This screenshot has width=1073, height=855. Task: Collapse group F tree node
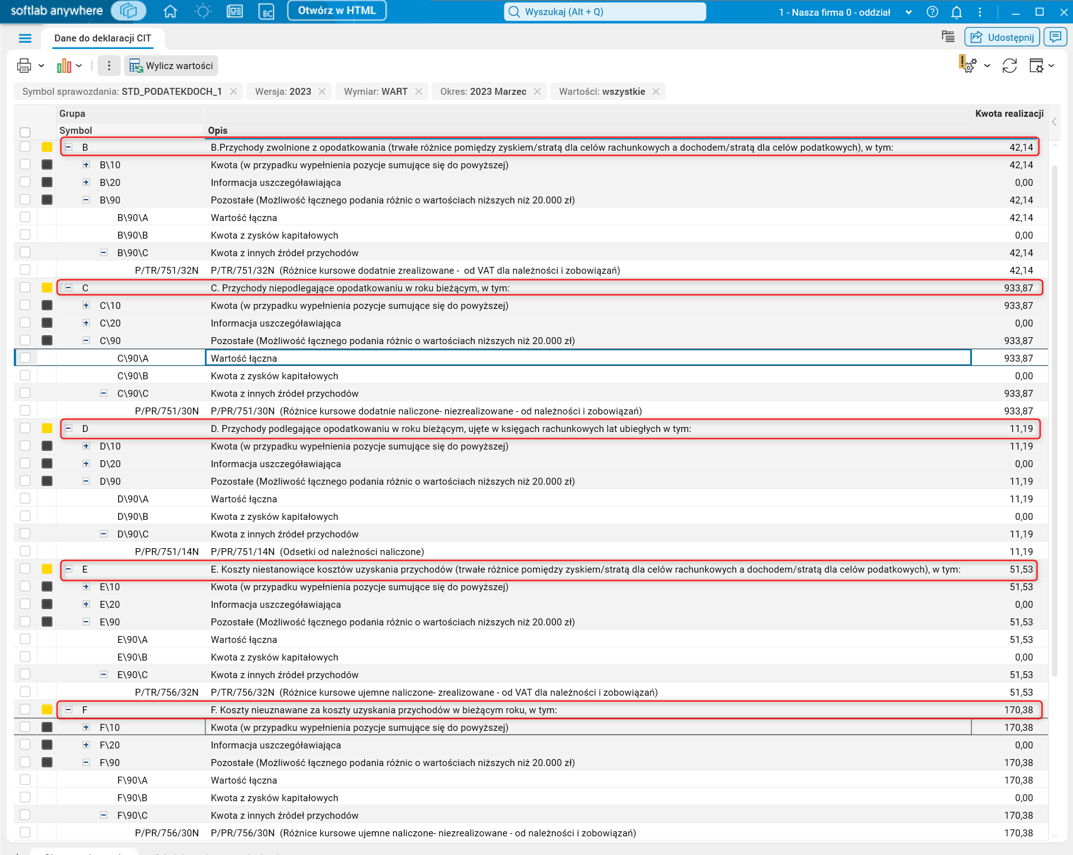click(x=68, y=710)
